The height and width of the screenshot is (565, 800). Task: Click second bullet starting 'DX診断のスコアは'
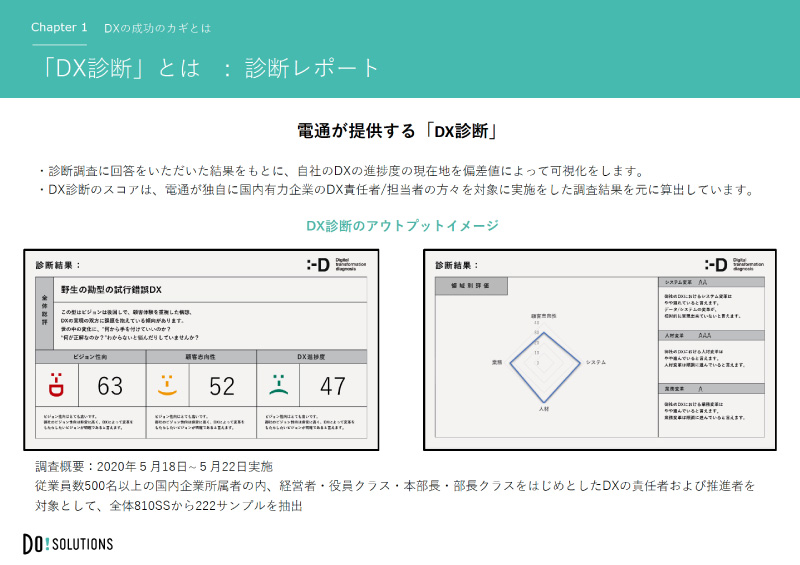(396, 190)
